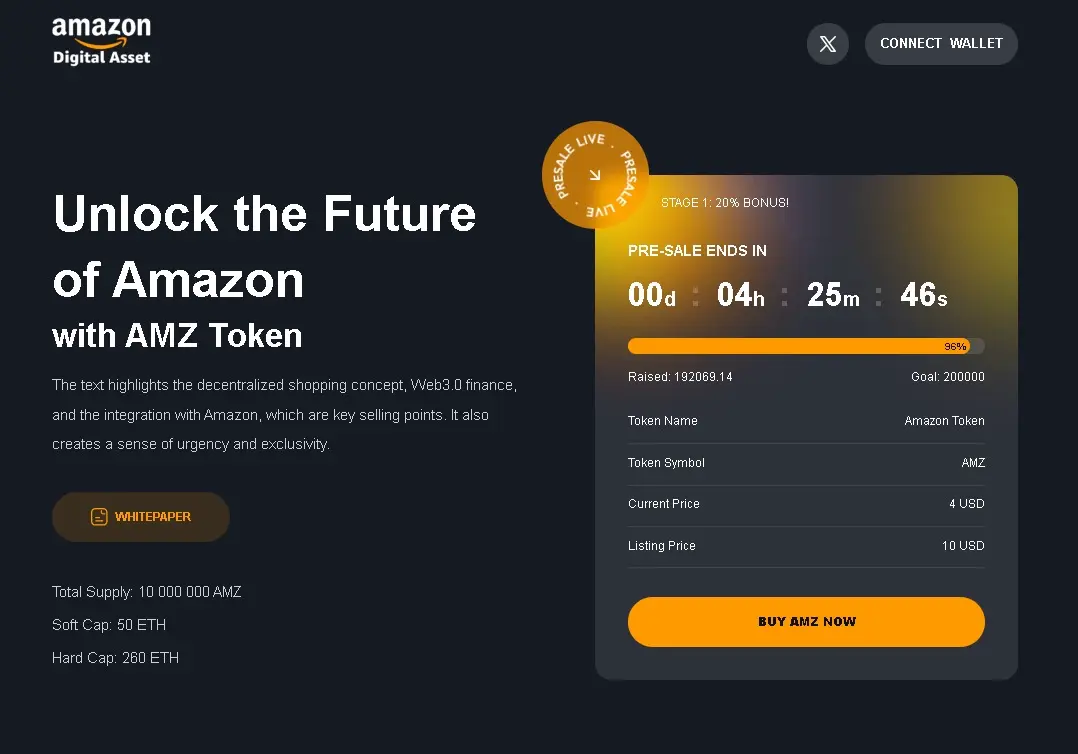The width and height of the screenshot is (1078, 754).
Task: Click the countdown hours value 04h
Action: click(740, 295)
